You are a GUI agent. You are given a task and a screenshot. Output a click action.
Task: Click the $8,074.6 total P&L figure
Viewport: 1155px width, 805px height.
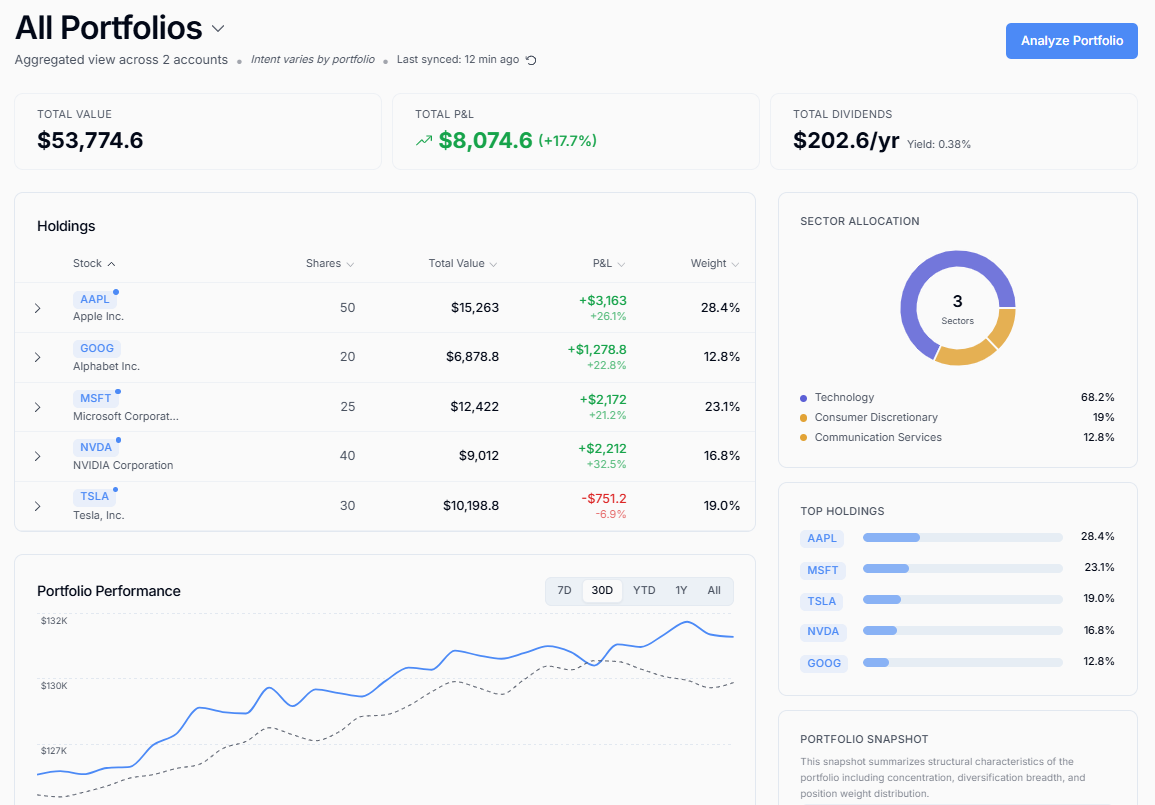coord(485,140)
